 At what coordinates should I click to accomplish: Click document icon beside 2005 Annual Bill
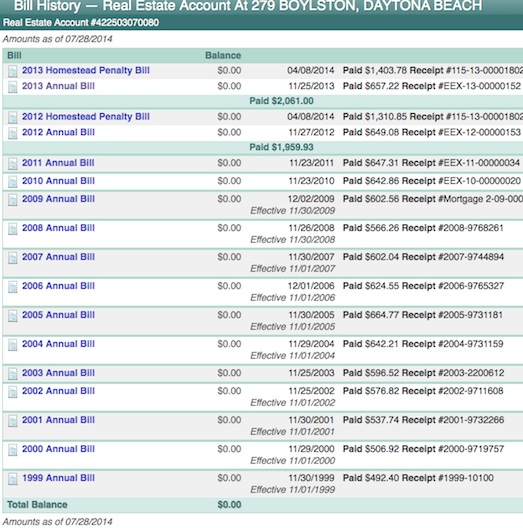point(13,316)
